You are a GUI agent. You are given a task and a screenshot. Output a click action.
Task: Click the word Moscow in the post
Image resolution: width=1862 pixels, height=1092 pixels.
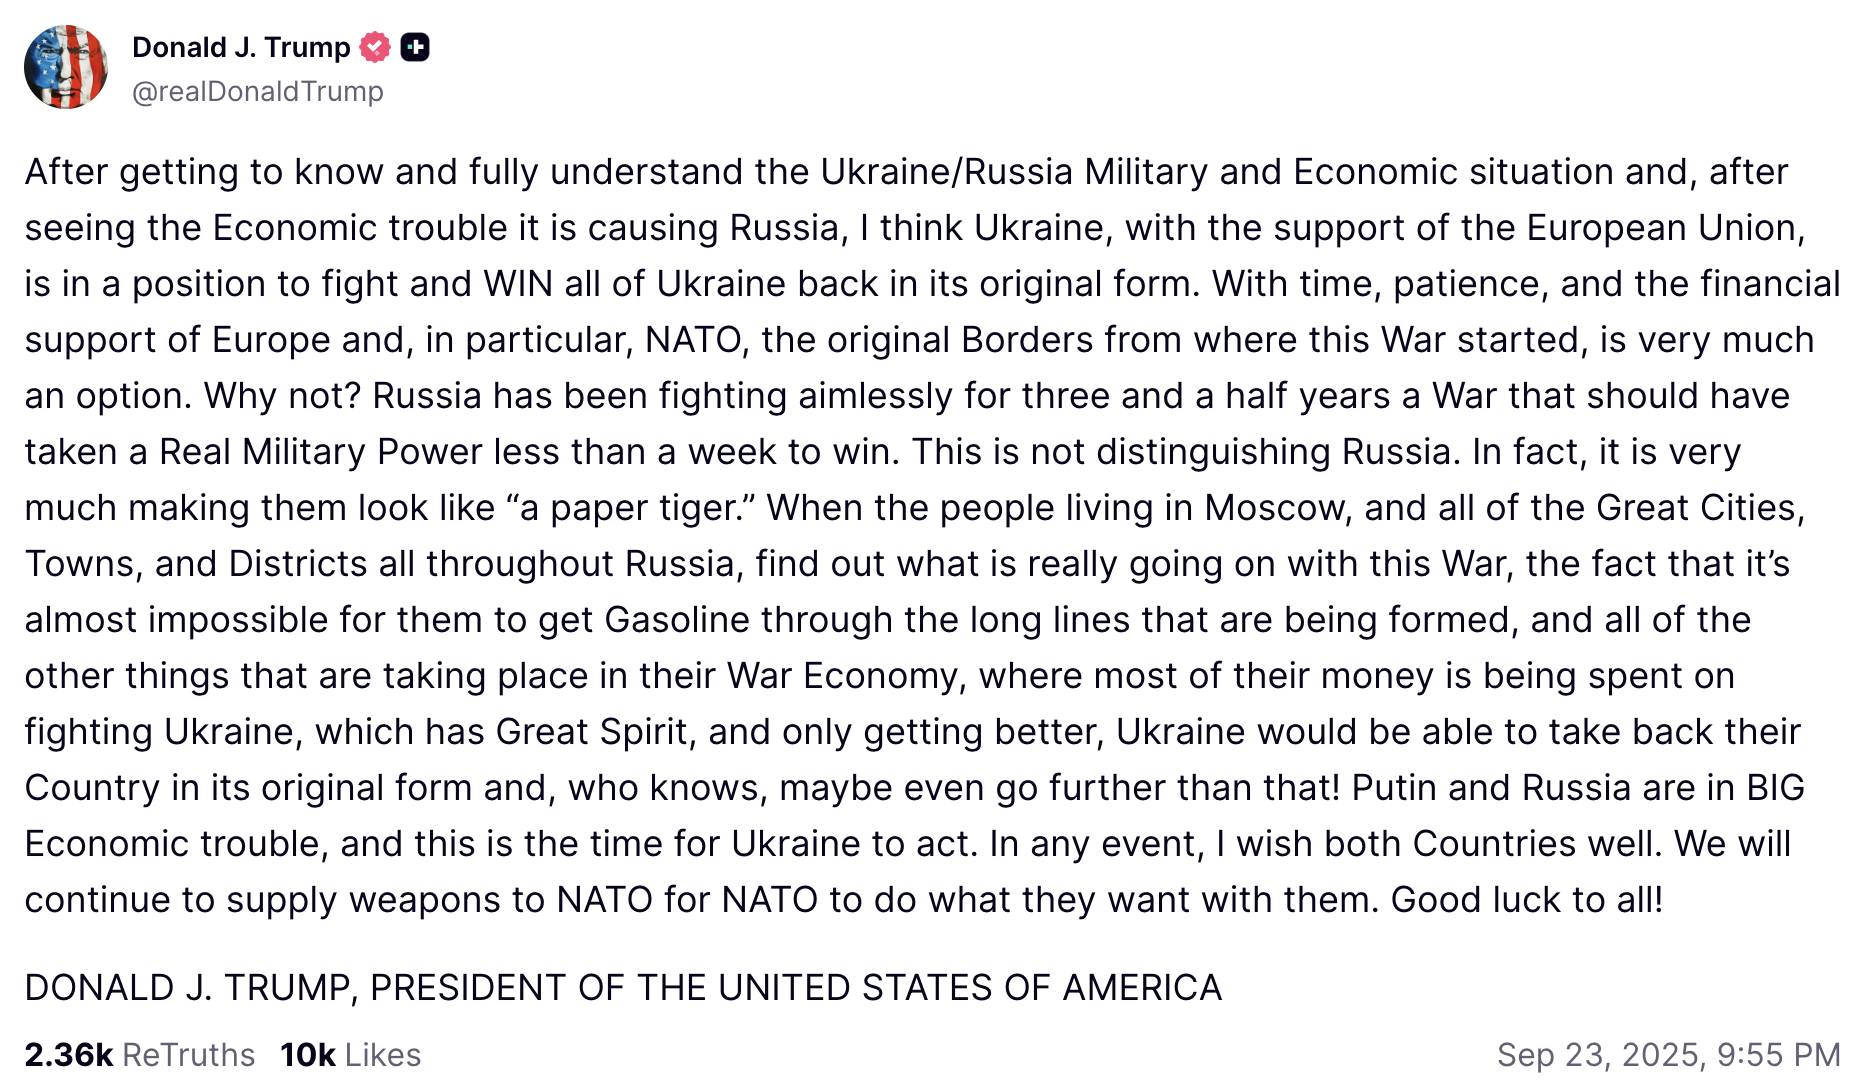click(1277, 508)
